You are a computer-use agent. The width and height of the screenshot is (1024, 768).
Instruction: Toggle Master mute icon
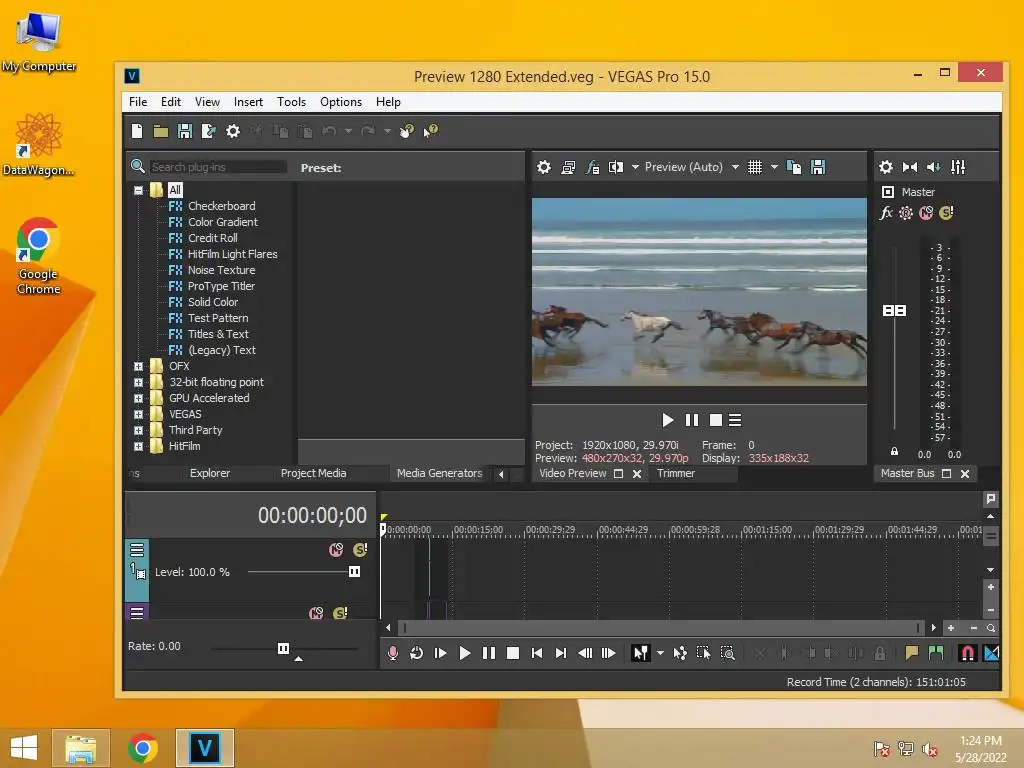point(926,213)
